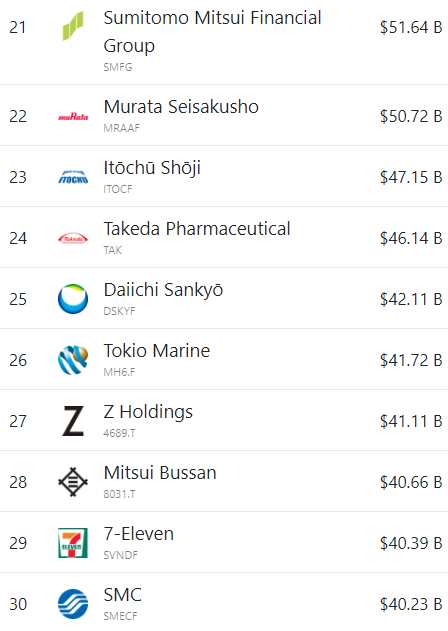Open the Mitsui Bussan link
The width and height of the screenshot is (448, 631).
[x=160, y=473]
